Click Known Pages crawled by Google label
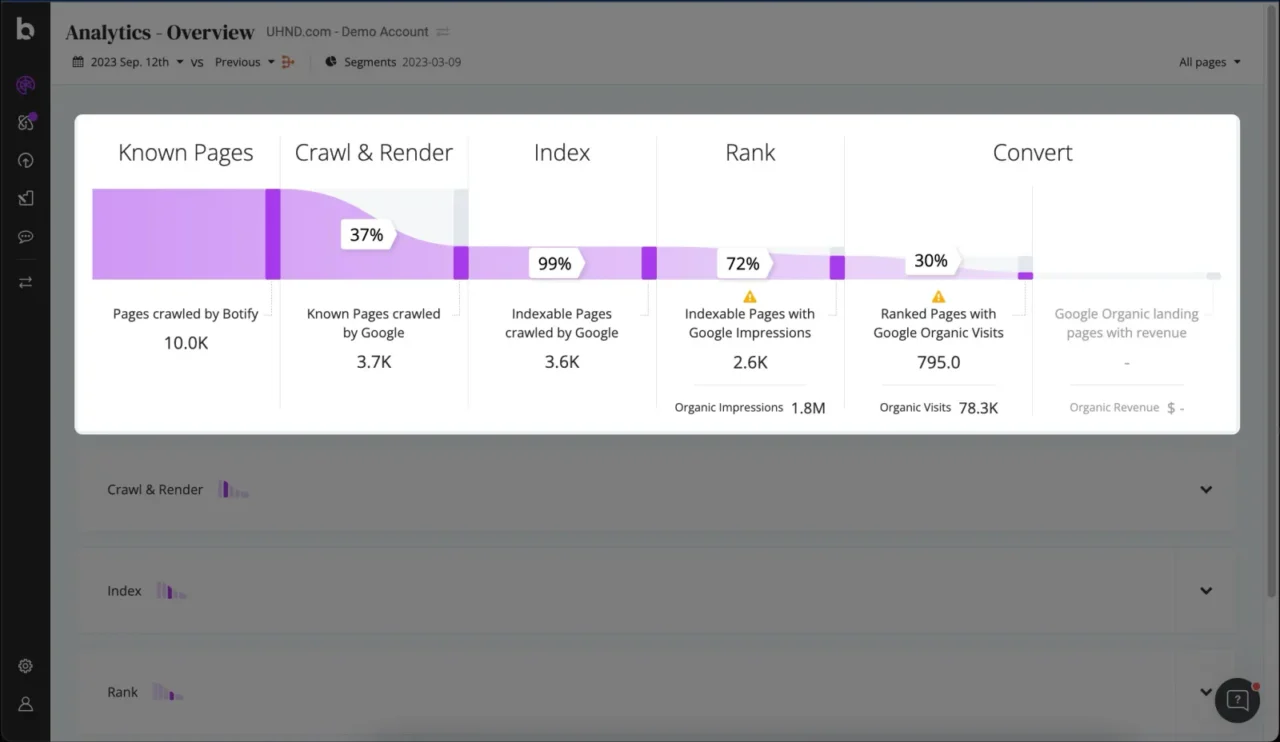 [x=374, y=323]
